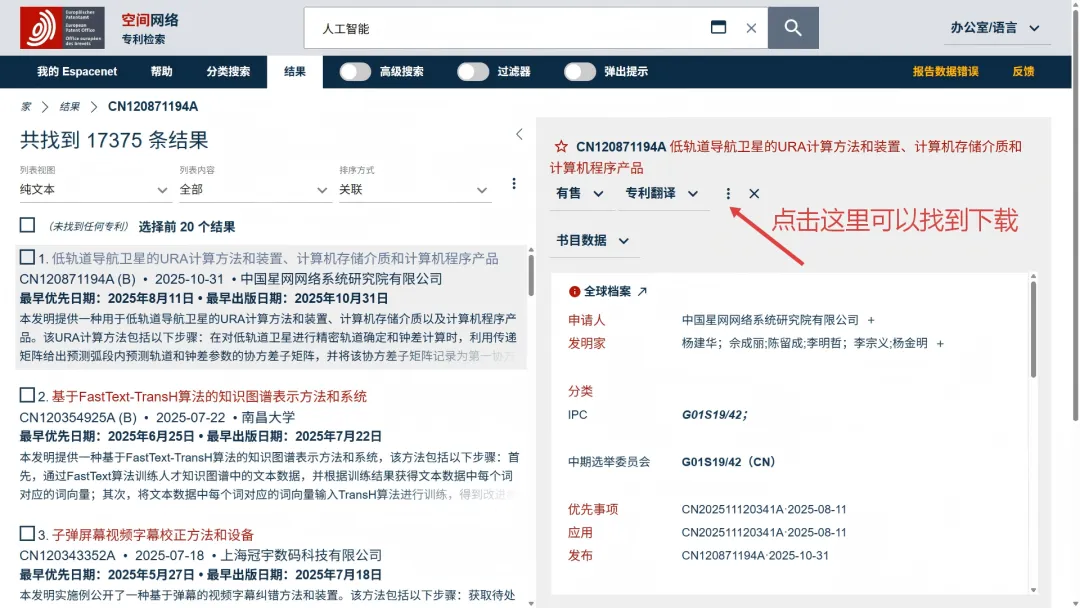Open 我的 Espacenet menu
The image size is (1080, 608).
pyautogui.click(x=77, y=72)
